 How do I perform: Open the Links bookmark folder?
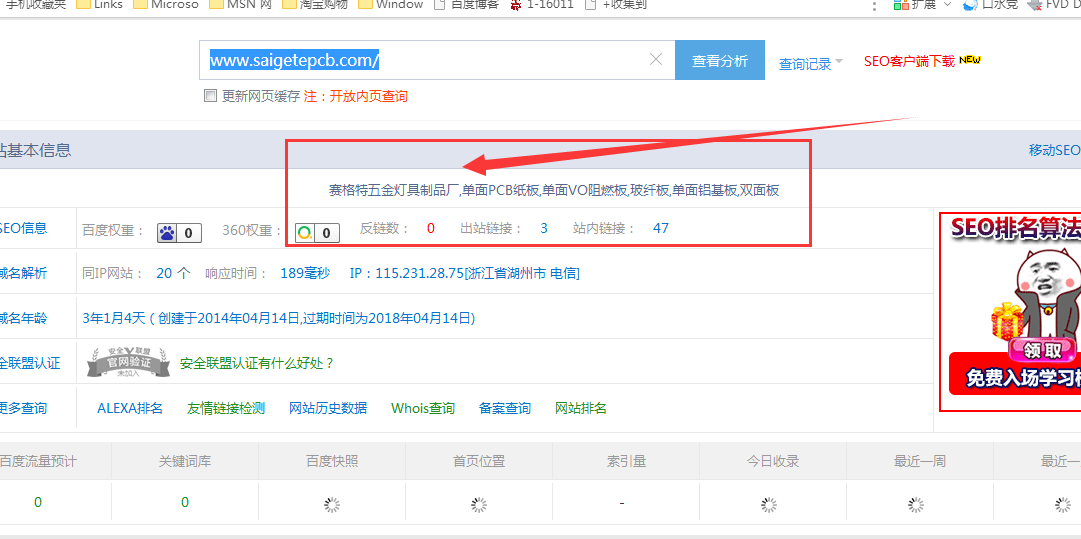tap(101, 5)
